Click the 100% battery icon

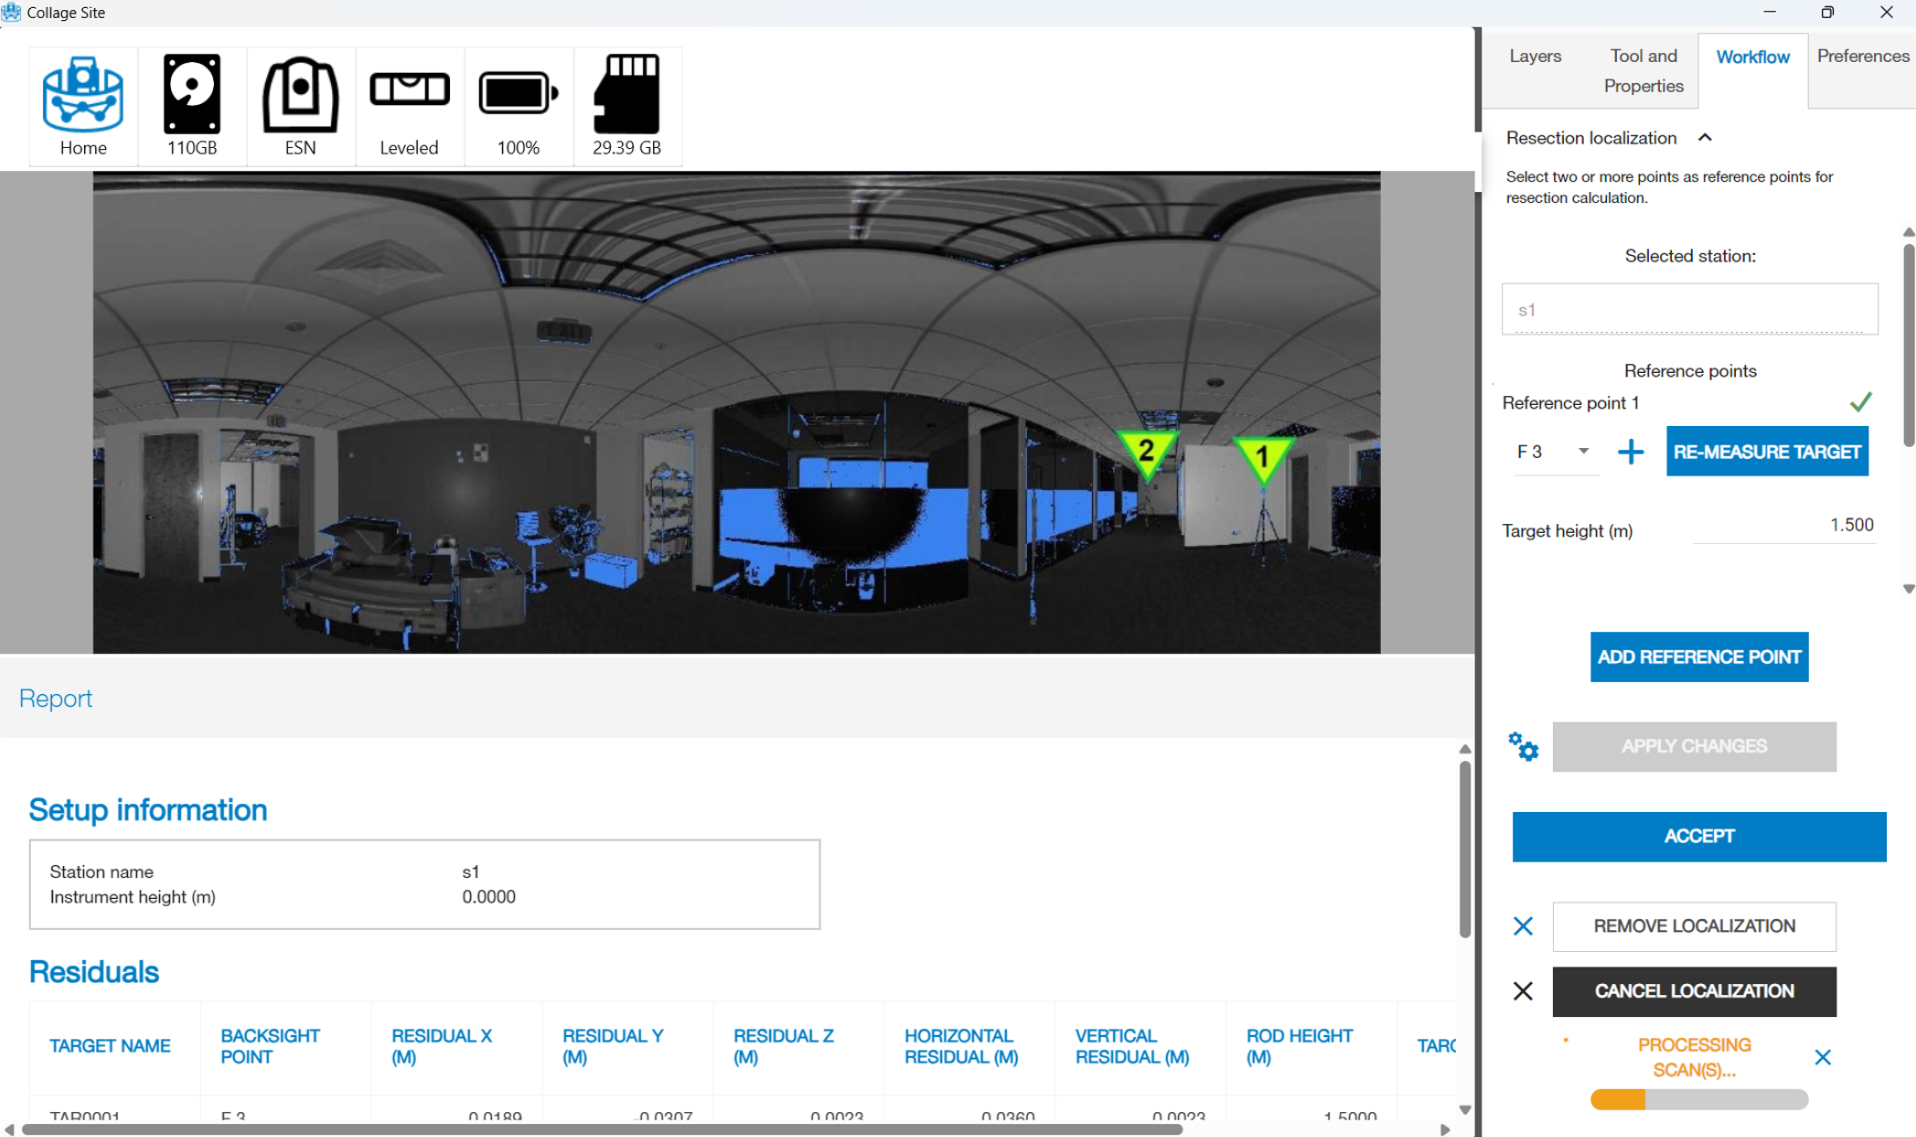coord(518,94)
